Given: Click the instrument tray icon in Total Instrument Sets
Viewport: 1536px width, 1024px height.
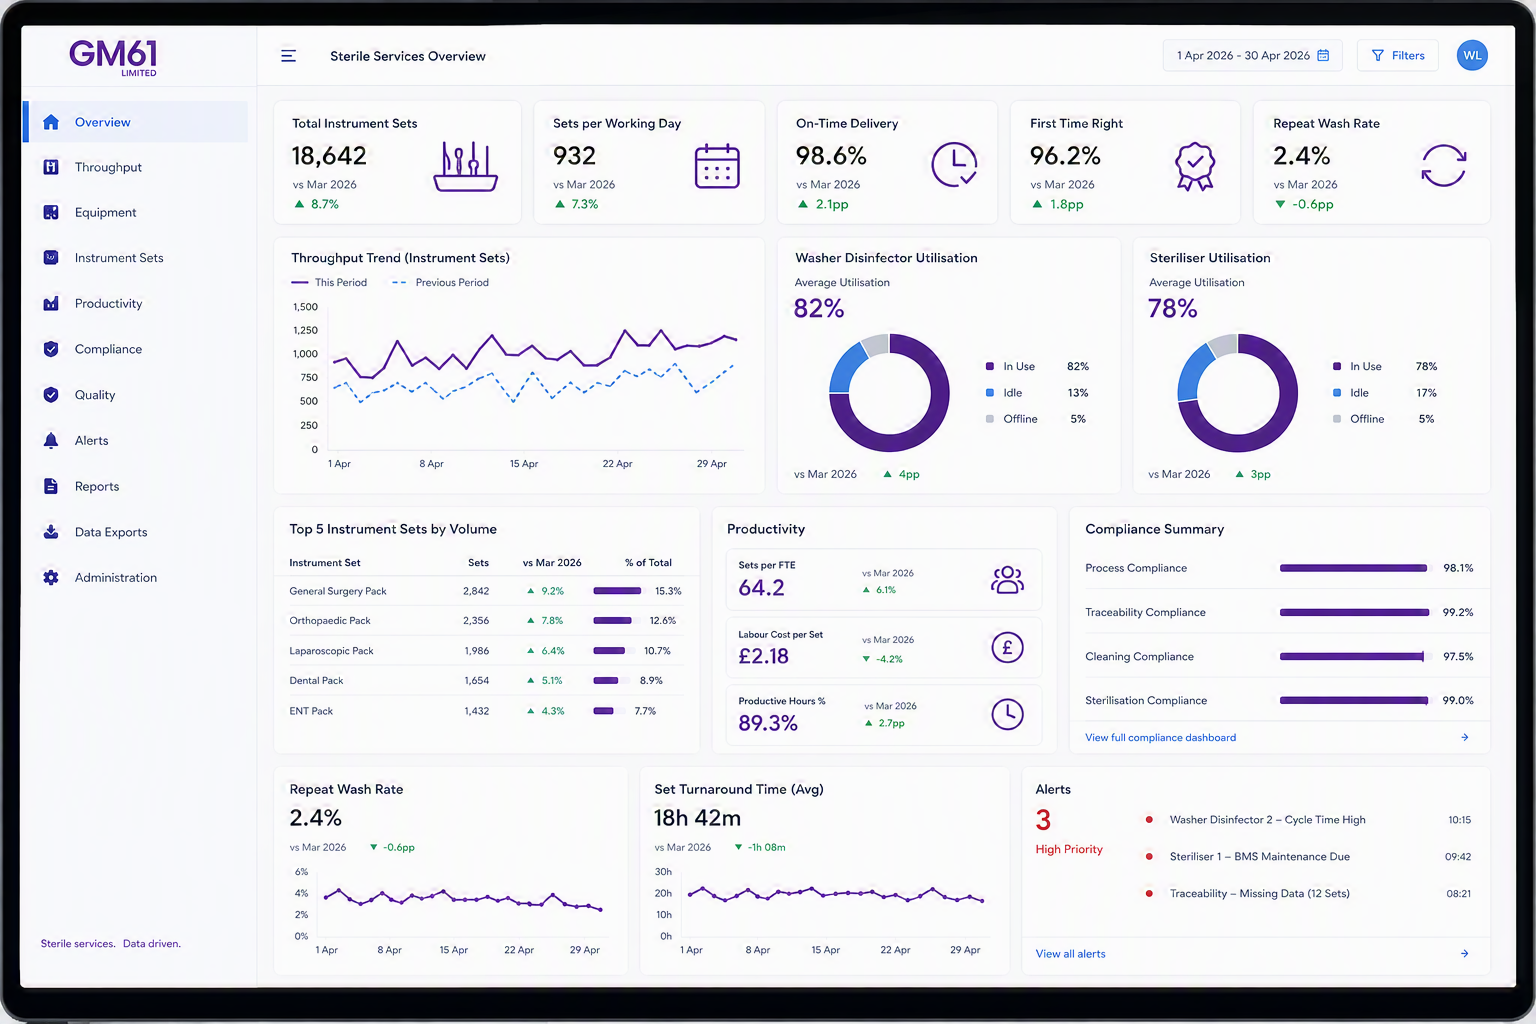Looking at the screenshot, I should point(465,166).
